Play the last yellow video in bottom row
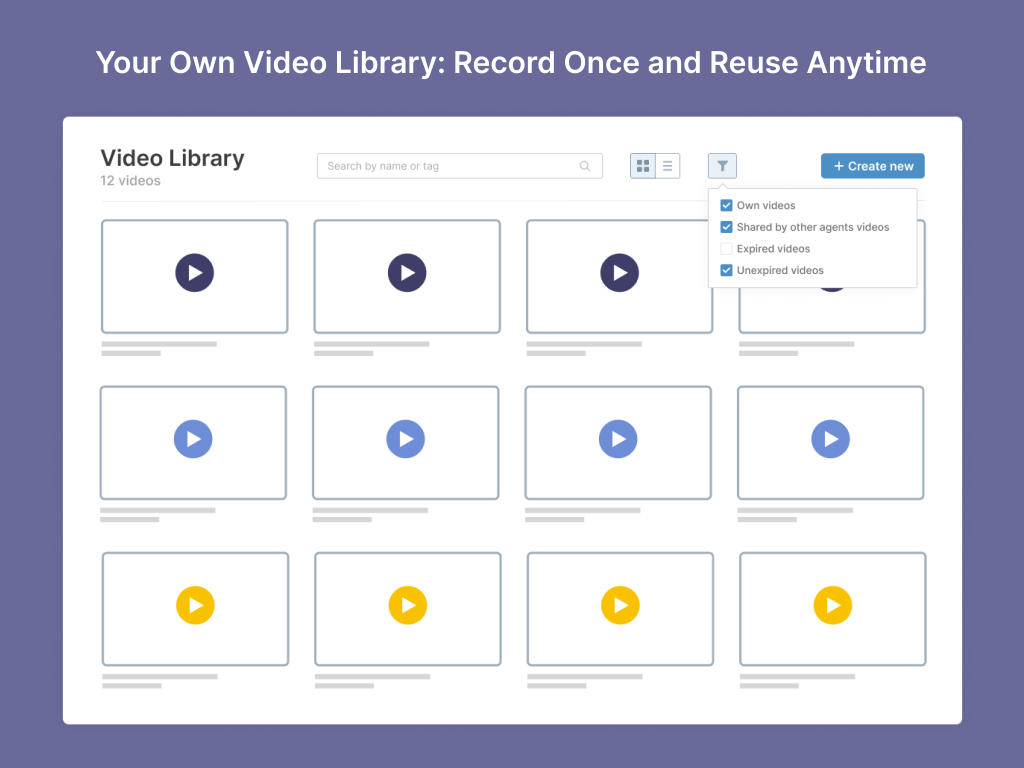 tap(832, 605)
